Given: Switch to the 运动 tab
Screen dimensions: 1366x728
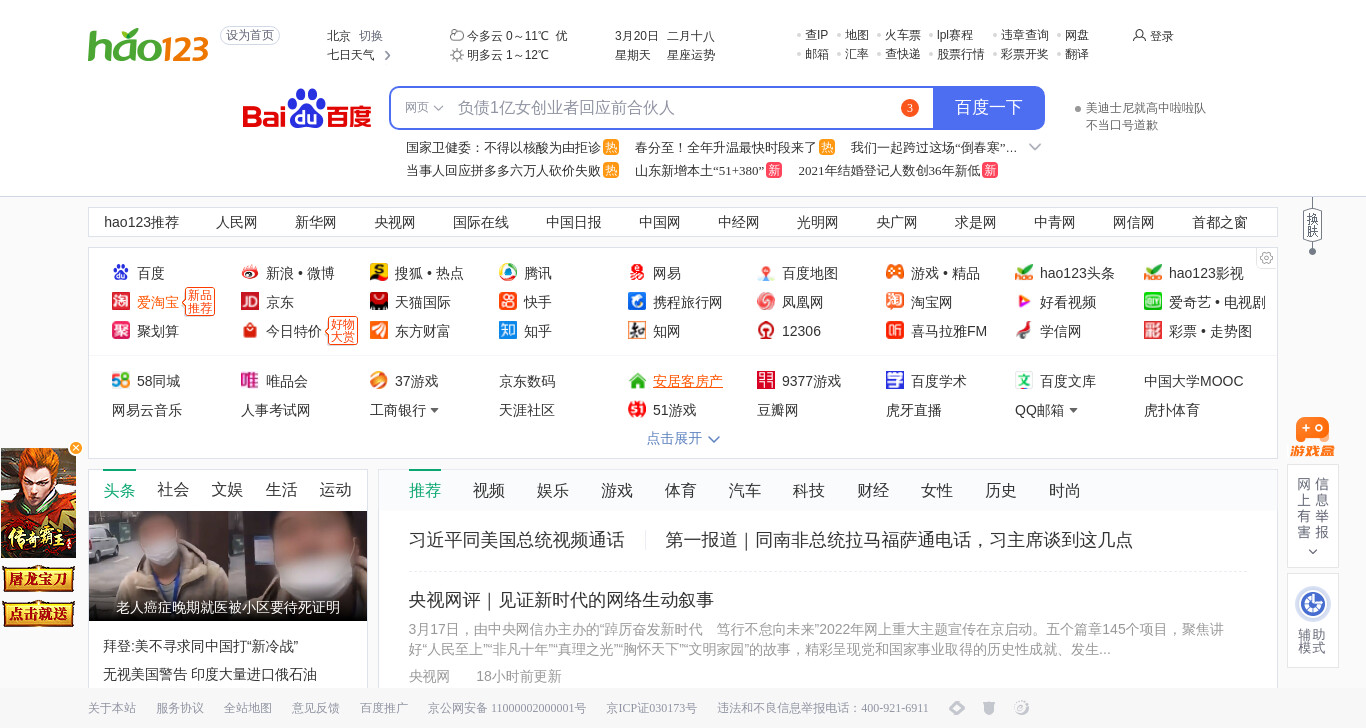Looking at the screenshot, I should pos(335,490).
